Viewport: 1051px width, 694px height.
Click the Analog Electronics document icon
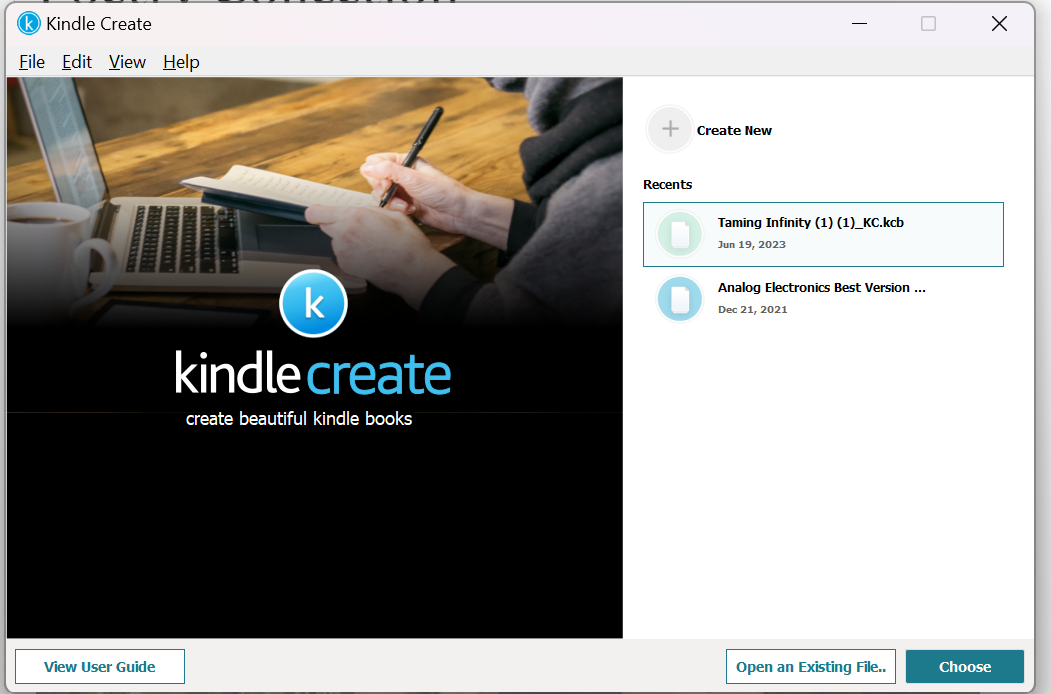[x=680, y=299]
